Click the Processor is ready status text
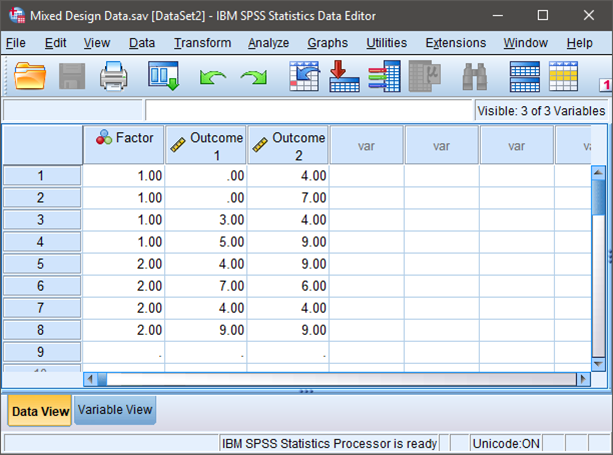This screenshot has width=613, height=455. pos(329,444)
